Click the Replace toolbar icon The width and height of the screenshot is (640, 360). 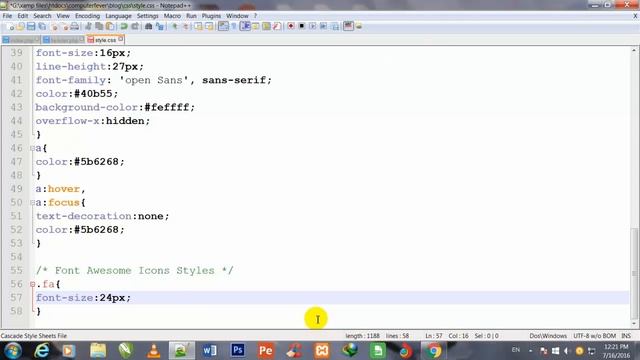[160, 27]
